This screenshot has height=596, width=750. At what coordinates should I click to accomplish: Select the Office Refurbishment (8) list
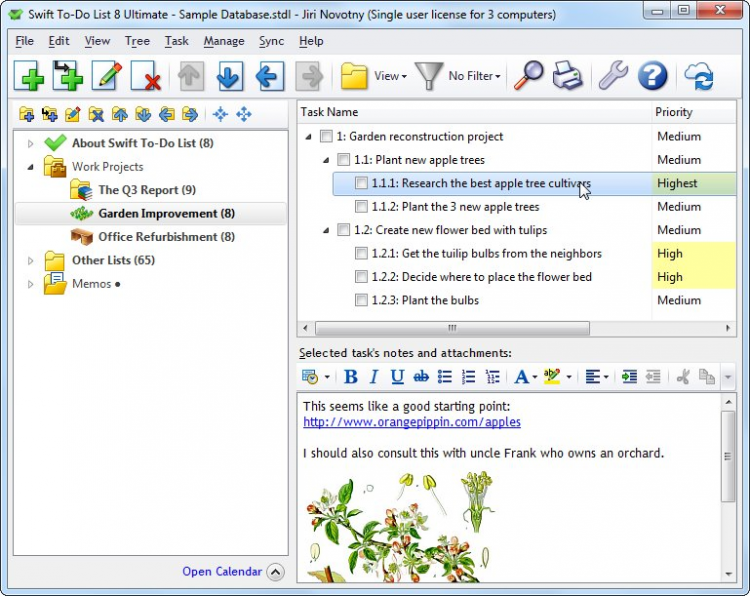pyautogui.click(x=166, y=237)
